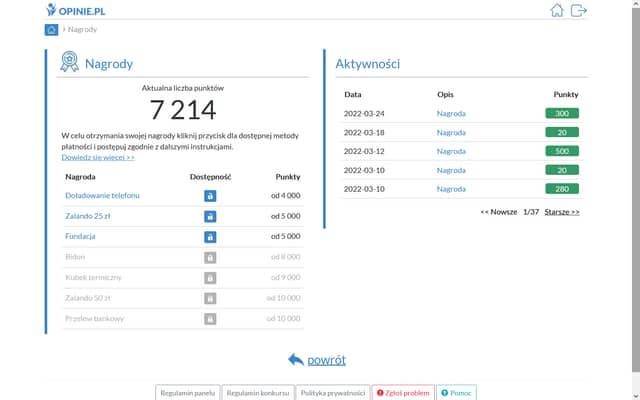
Task: Select the Fundacja reward link
Action: pyautogui.click(x=80, y=237)
